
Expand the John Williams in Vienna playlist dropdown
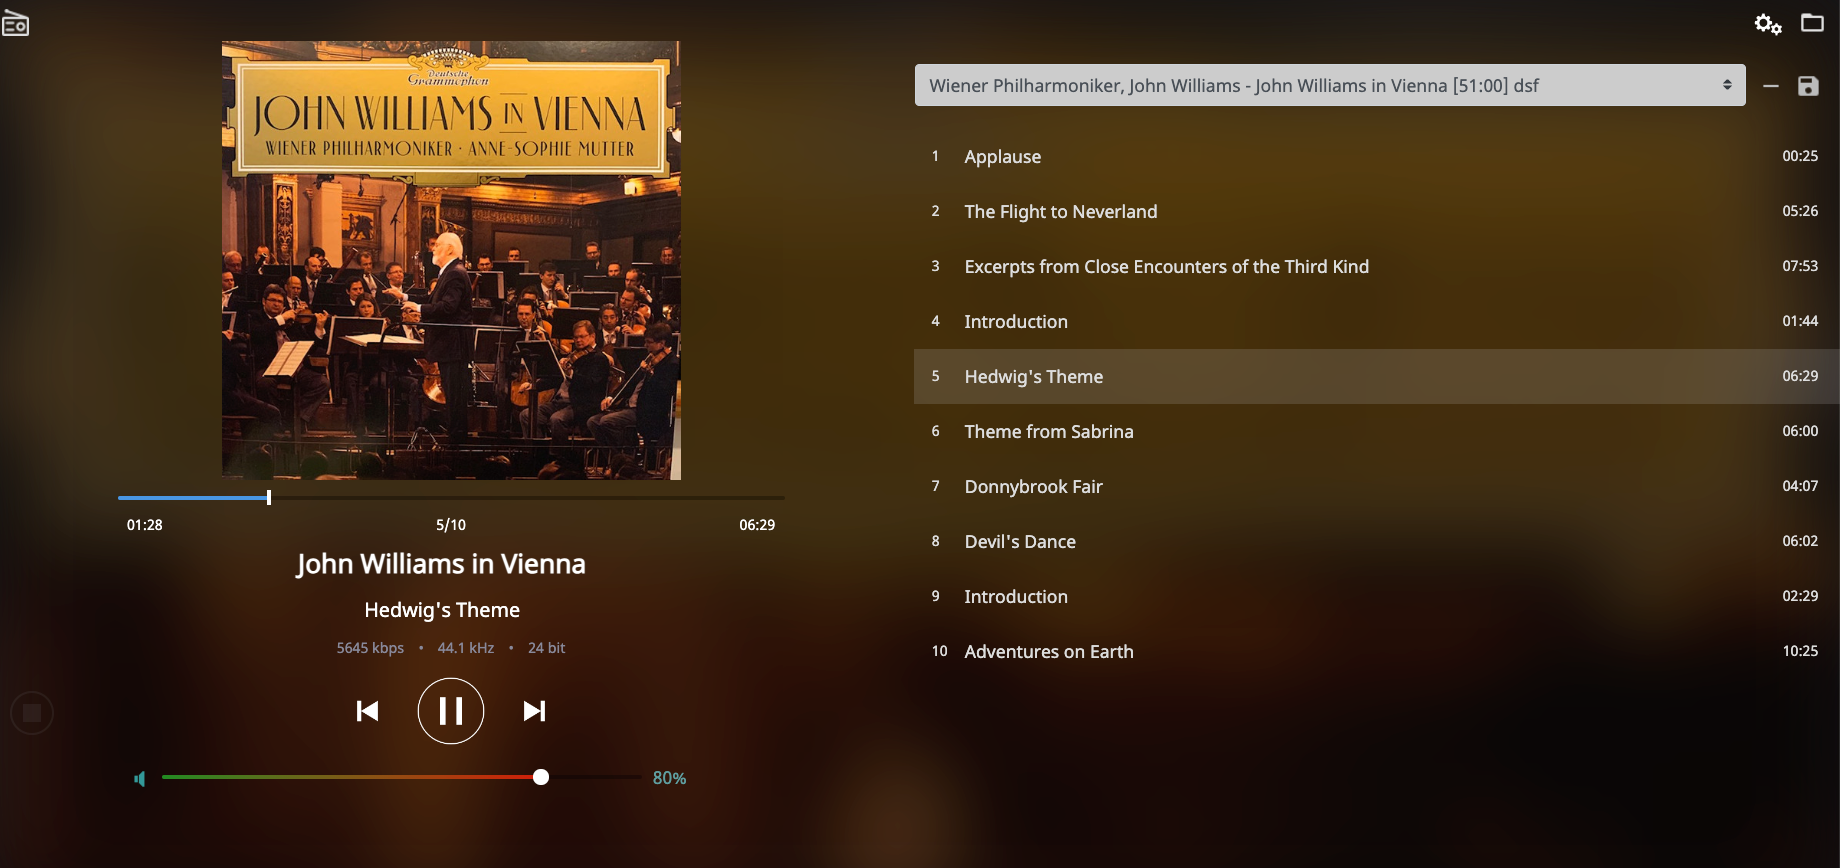click(x=1330, y=85)
